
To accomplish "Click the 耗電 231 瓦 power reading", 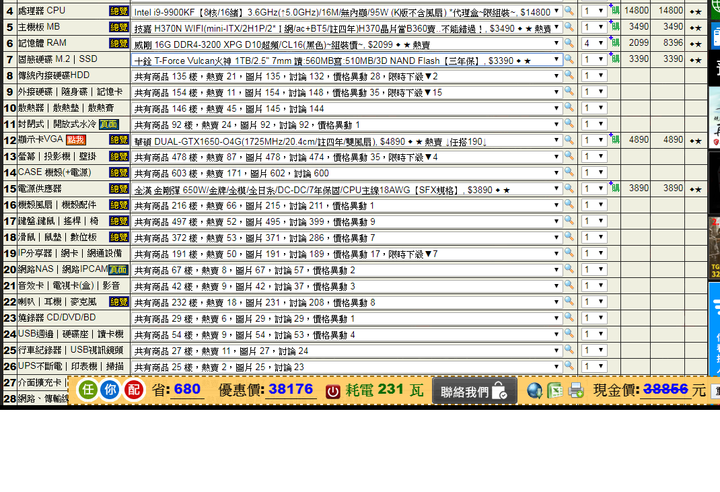I will pyautogui.click(x=384, y=390).
